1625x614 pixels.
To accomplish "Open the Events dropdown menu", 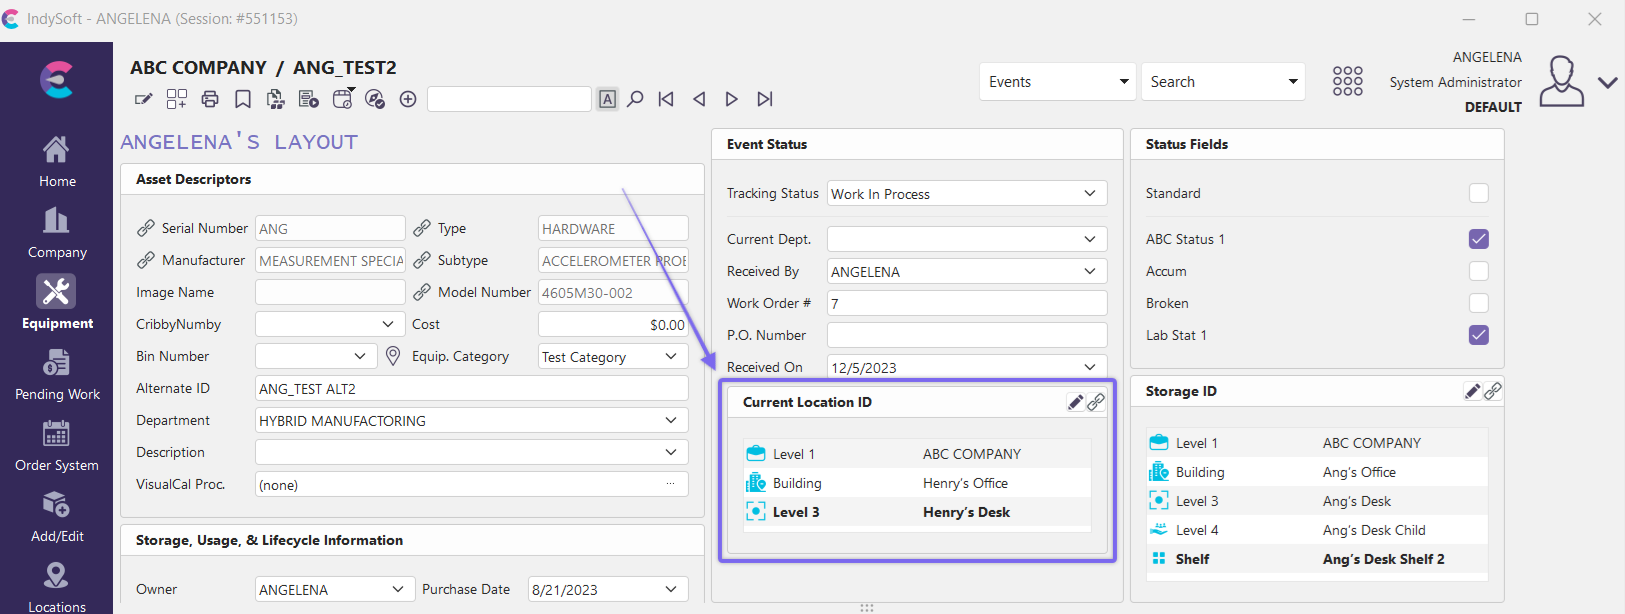I will [1057, 82].
